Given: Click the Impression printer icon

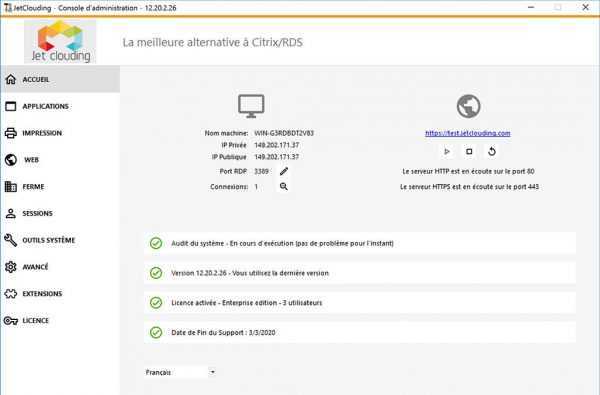Looking at the screenshot, I should point(11,133).
